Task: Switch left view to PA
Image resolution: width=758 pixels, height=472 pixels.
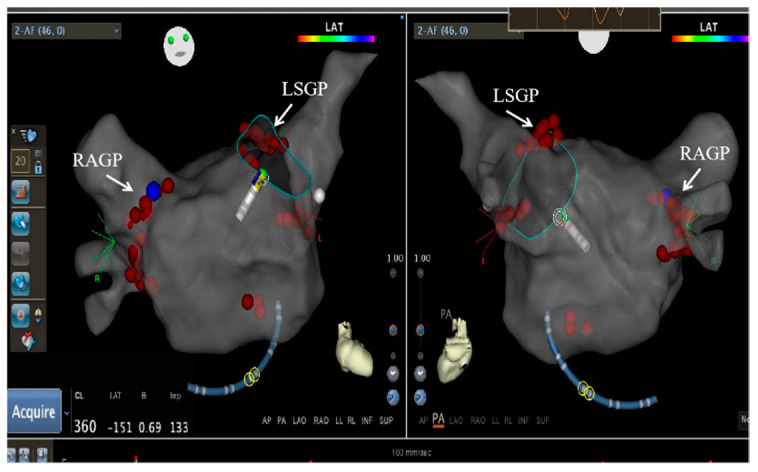Action: [x=281, y=421]
